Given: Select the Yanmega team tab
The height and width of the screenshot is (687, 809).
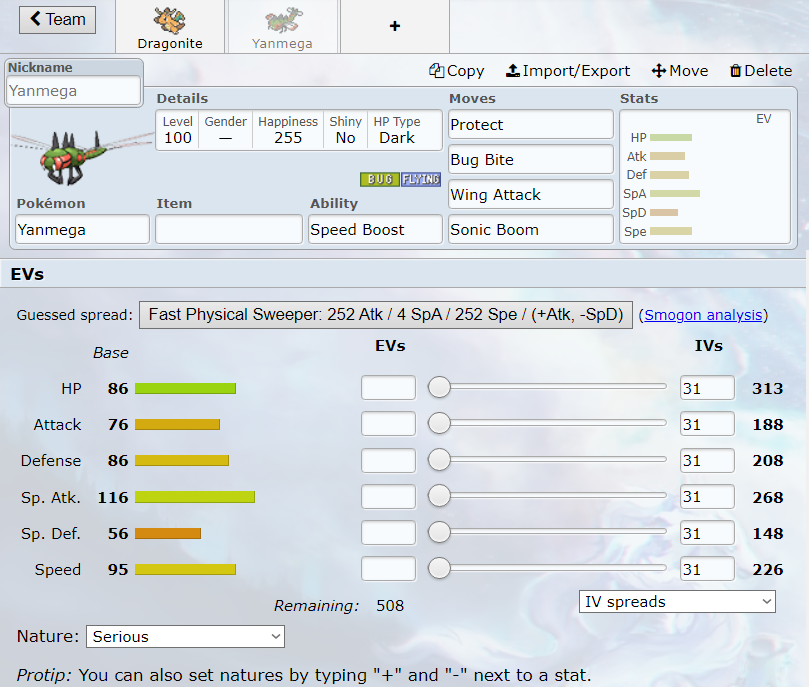Looking at the screenshot, I should 282,27.
